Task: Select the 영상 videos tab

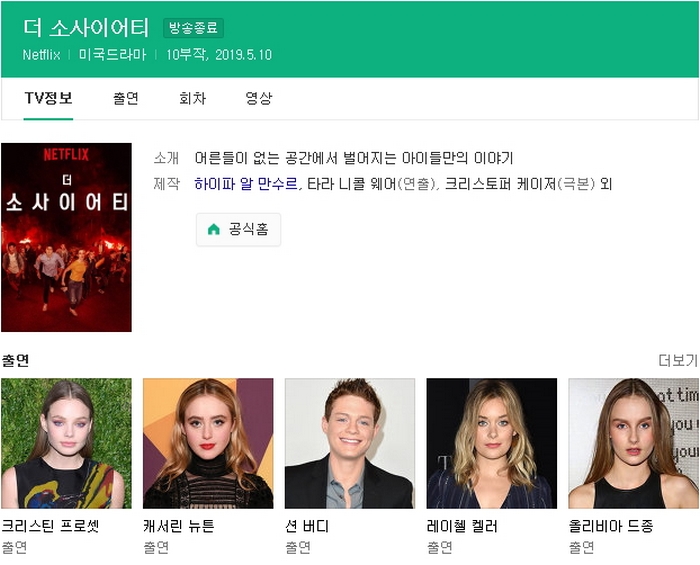Action: (258, 98)
